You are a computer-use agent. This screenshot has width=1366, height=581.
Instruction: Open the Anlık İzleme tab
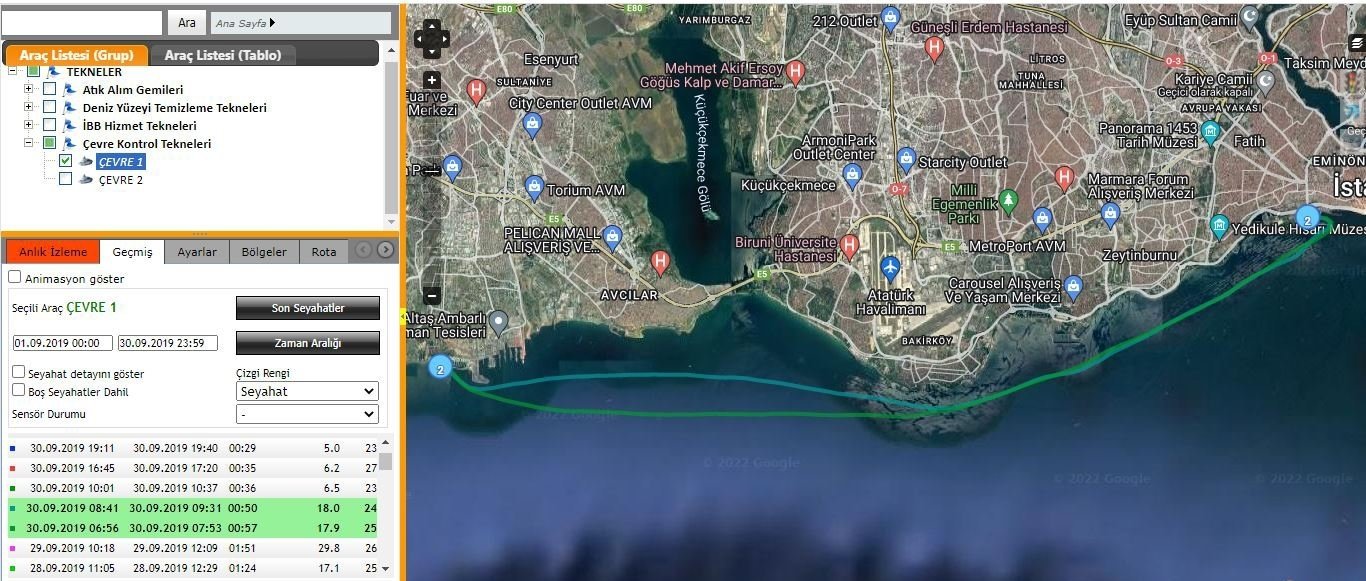click(x=53, y=252)
